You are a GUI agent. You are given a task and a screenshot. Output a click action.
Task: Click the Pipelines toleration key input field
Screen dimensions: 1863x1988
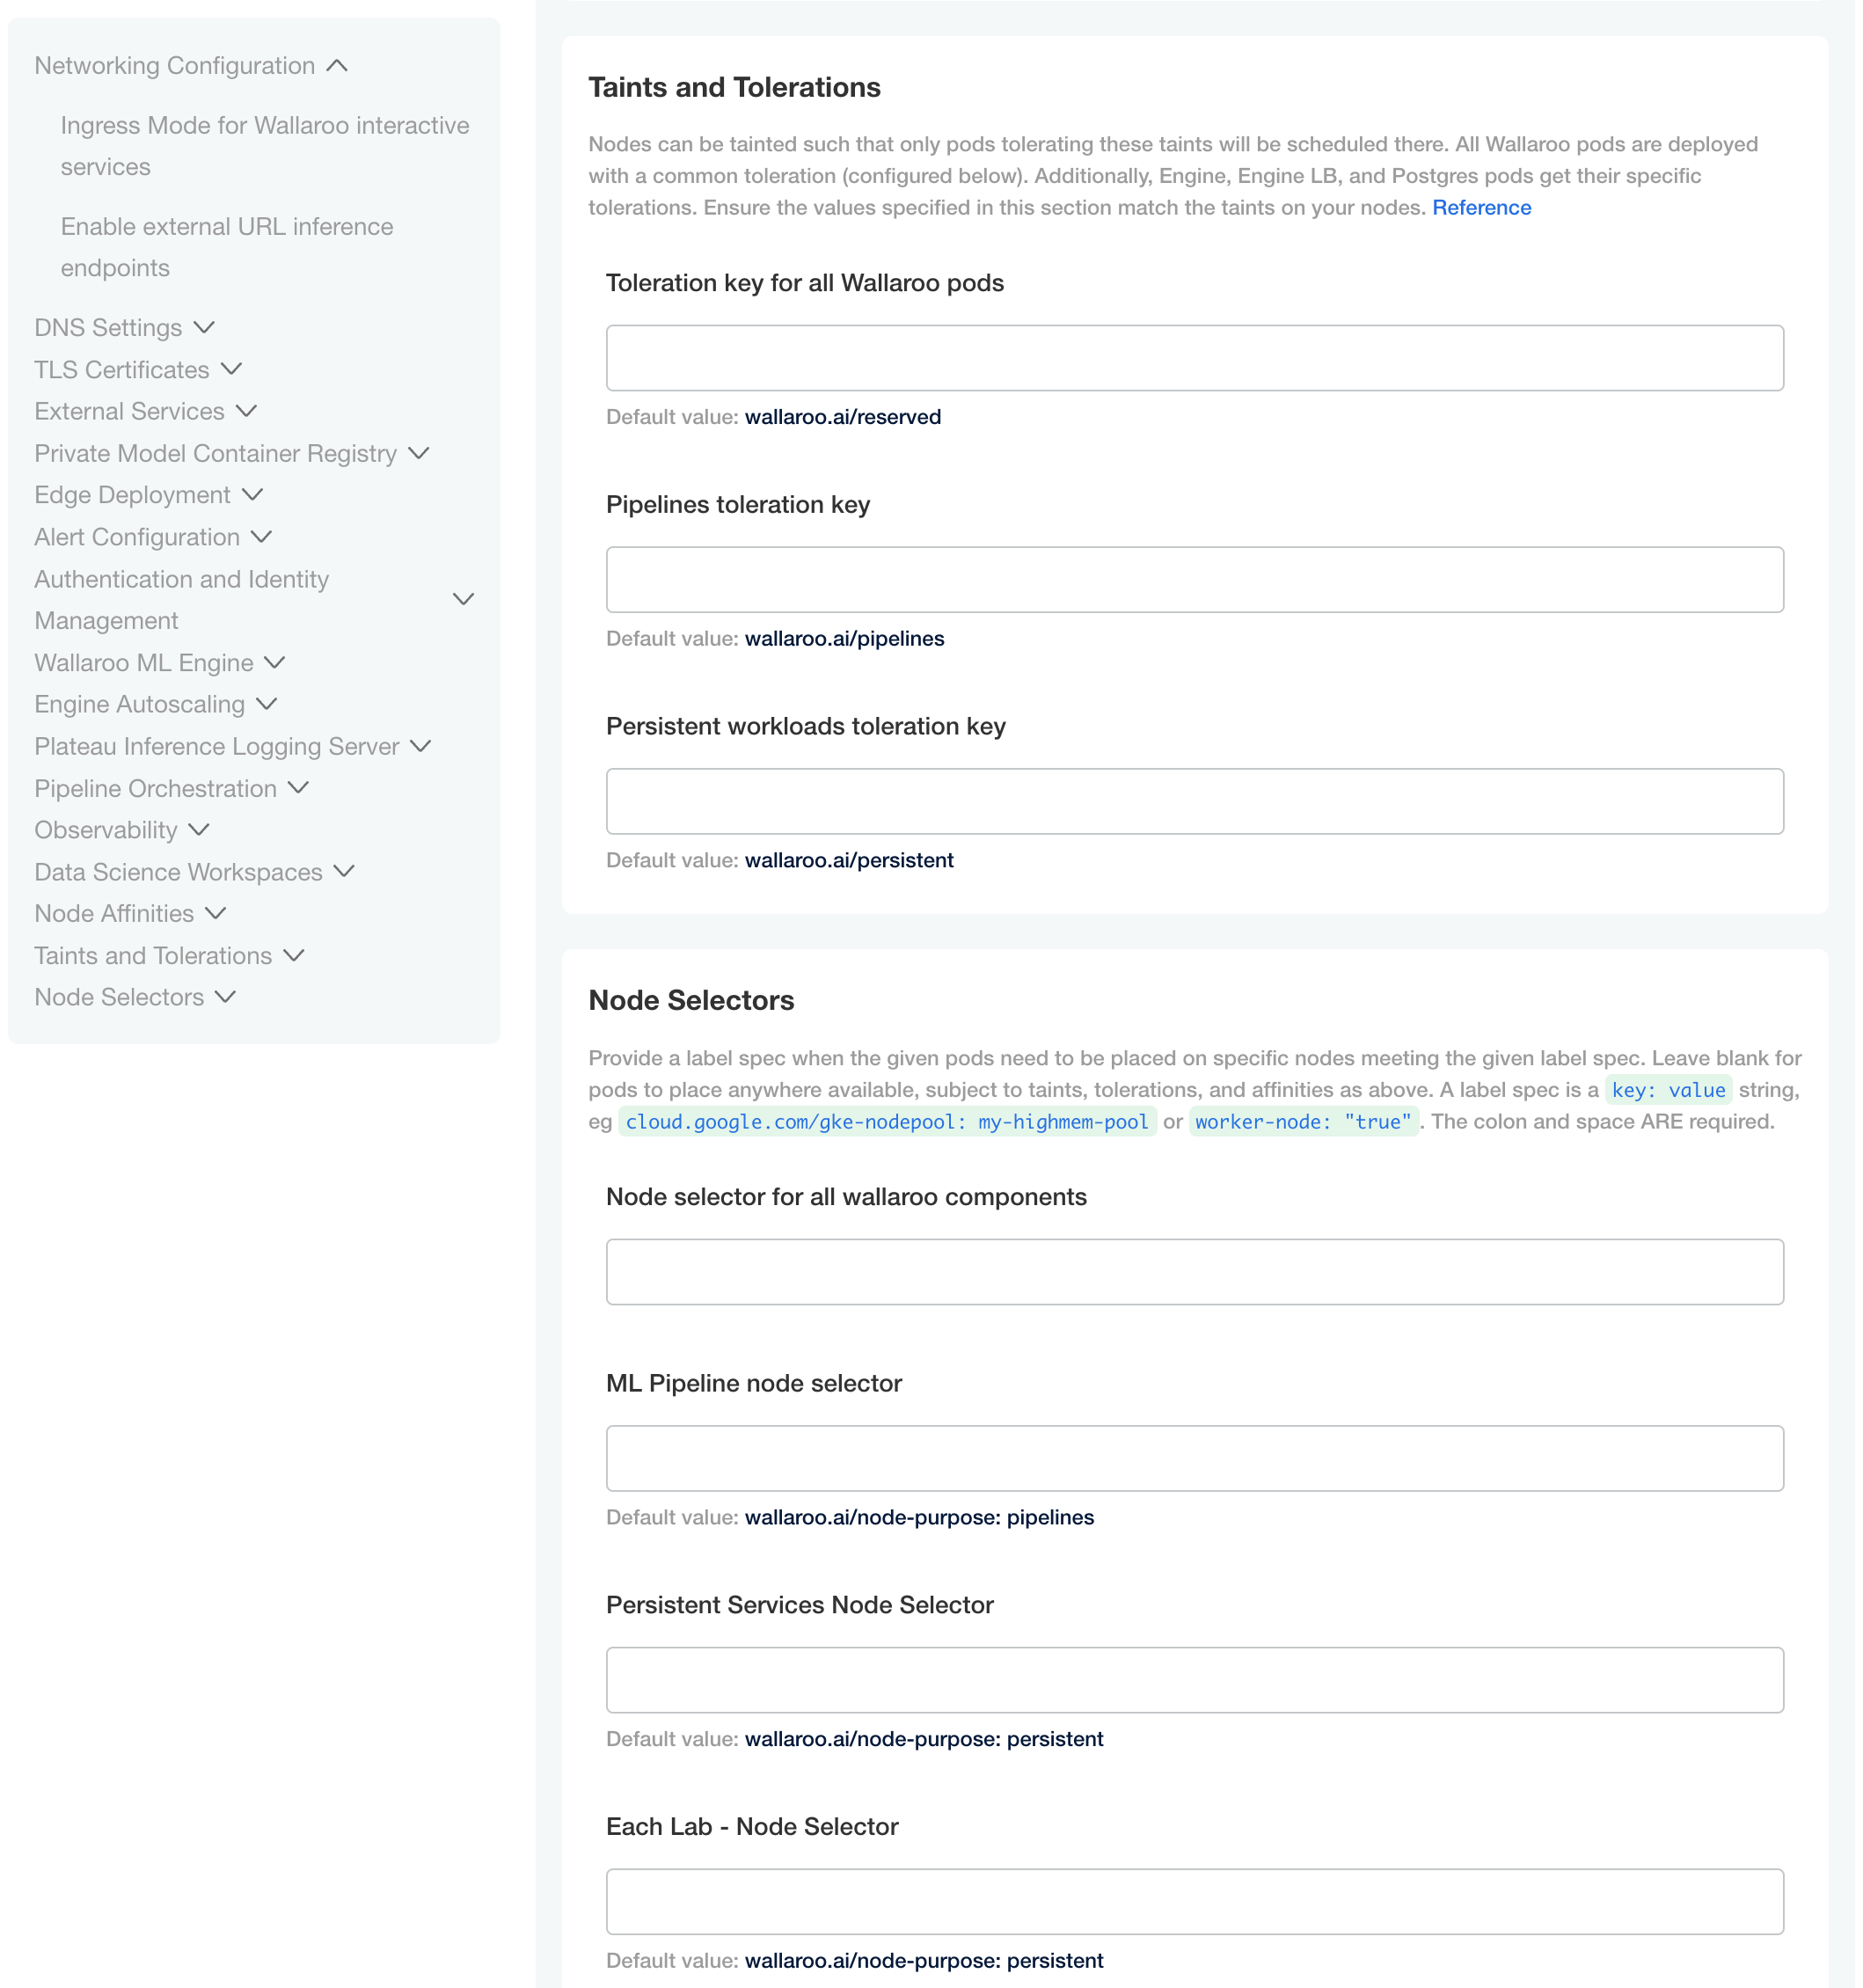[1195, 579]
